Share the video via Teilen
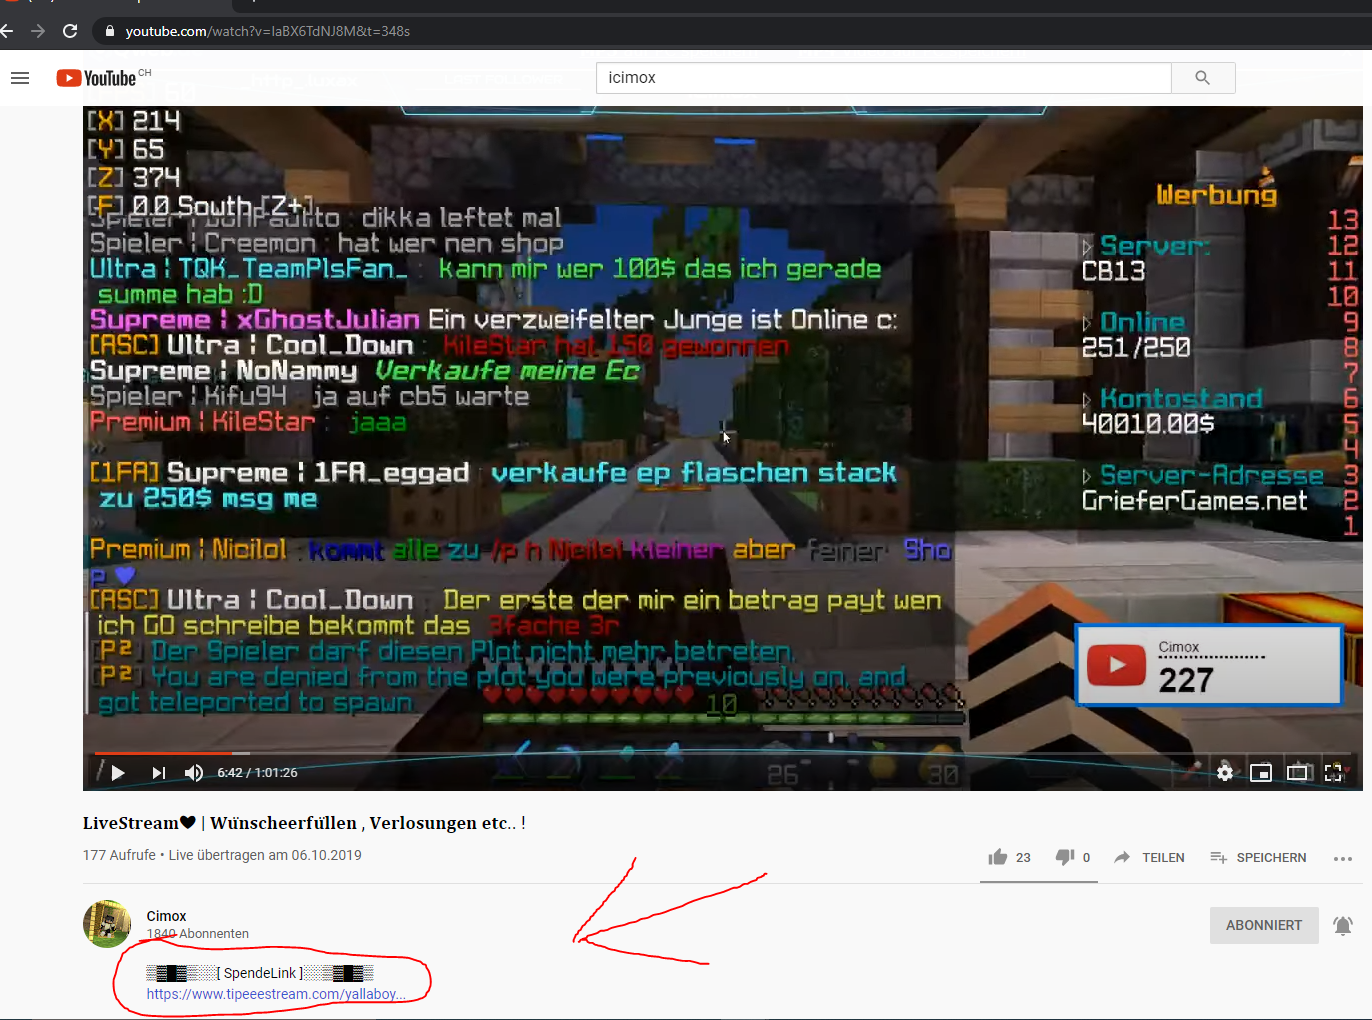This screenshot has width=1372, height=1020. click(x=1149, y=857)
